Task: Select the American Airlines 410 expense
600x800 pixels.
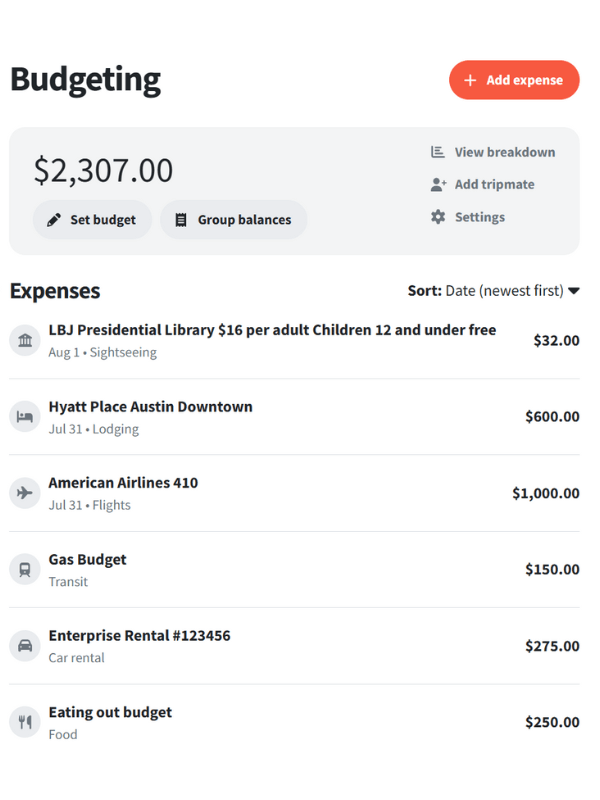Action: point(123,483)
